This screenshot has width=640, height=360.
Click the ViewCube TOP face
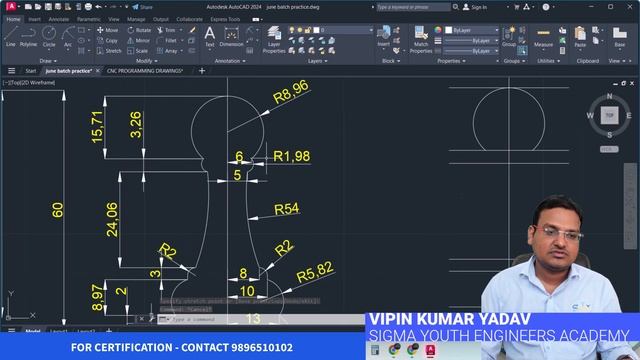coord(609,115)
